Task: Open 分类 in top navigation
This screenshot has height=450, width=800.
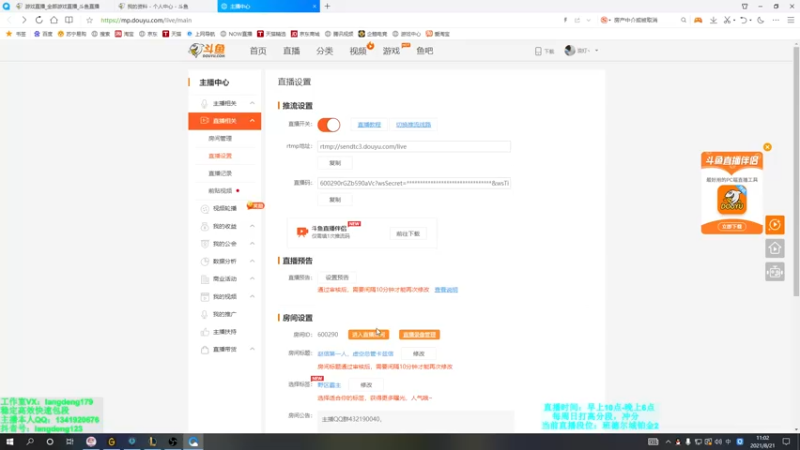Action: pos(324,51)
